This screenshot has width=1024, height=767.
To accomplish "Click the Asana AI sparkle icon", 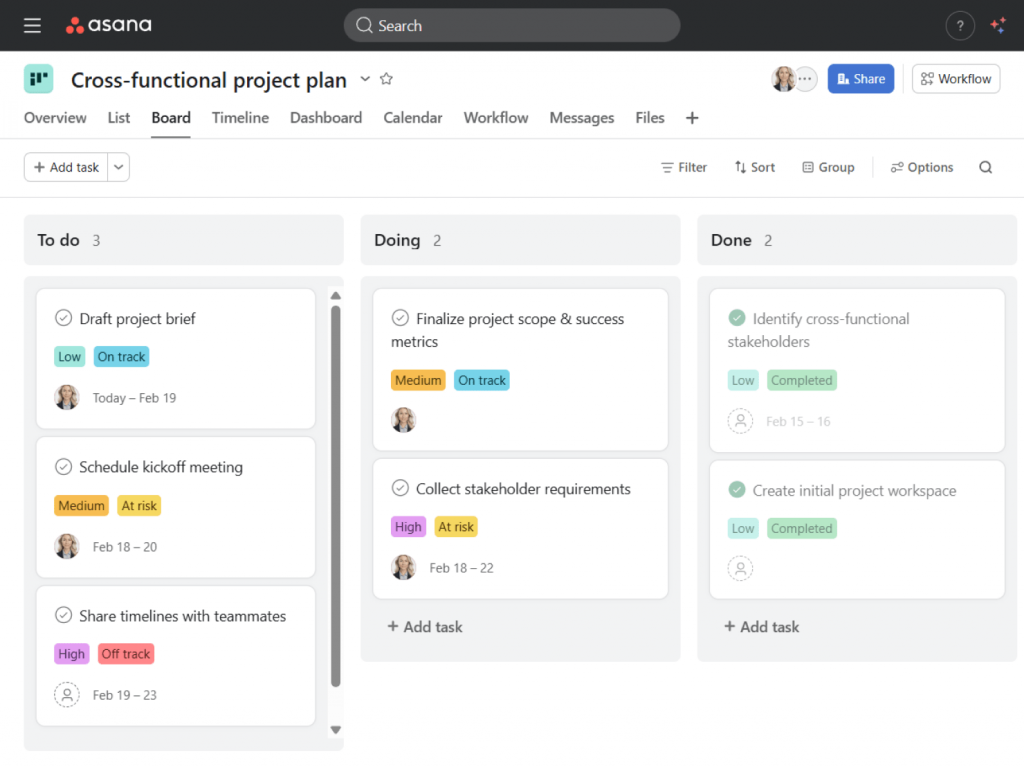I will 997,26.
